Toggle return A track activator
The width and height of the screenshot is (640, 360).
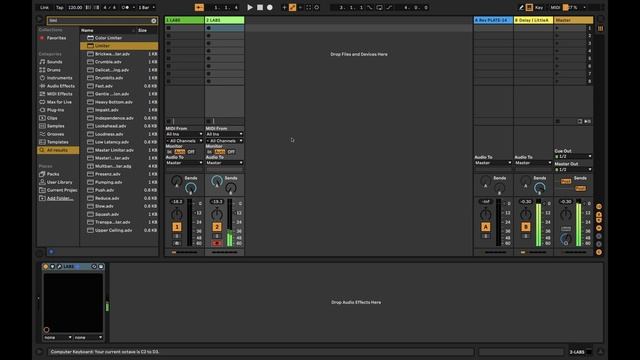click(x=485, y=227)
